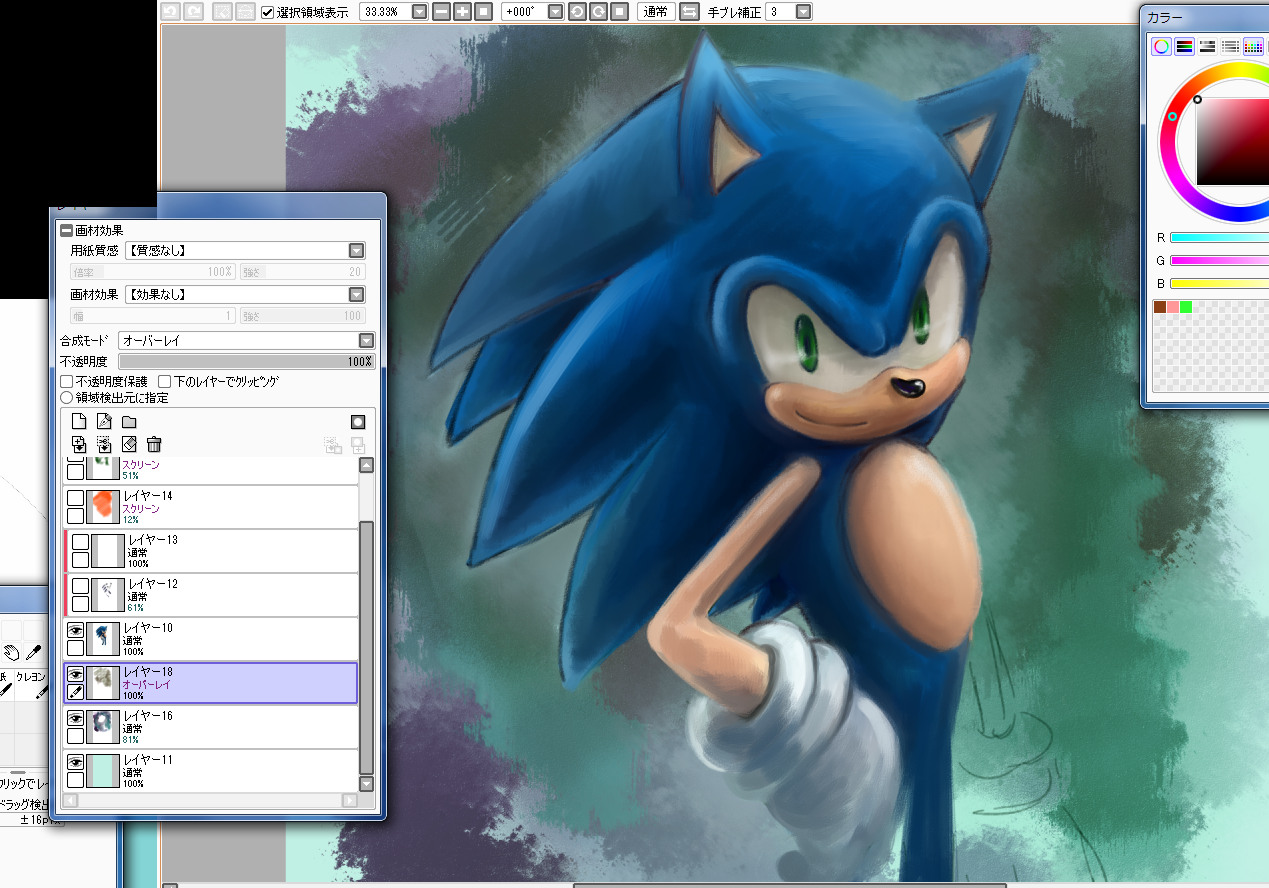The width and height of the screenshot is (1269, 888).
Task: Click the R color slider
Action: (1219, 238)
